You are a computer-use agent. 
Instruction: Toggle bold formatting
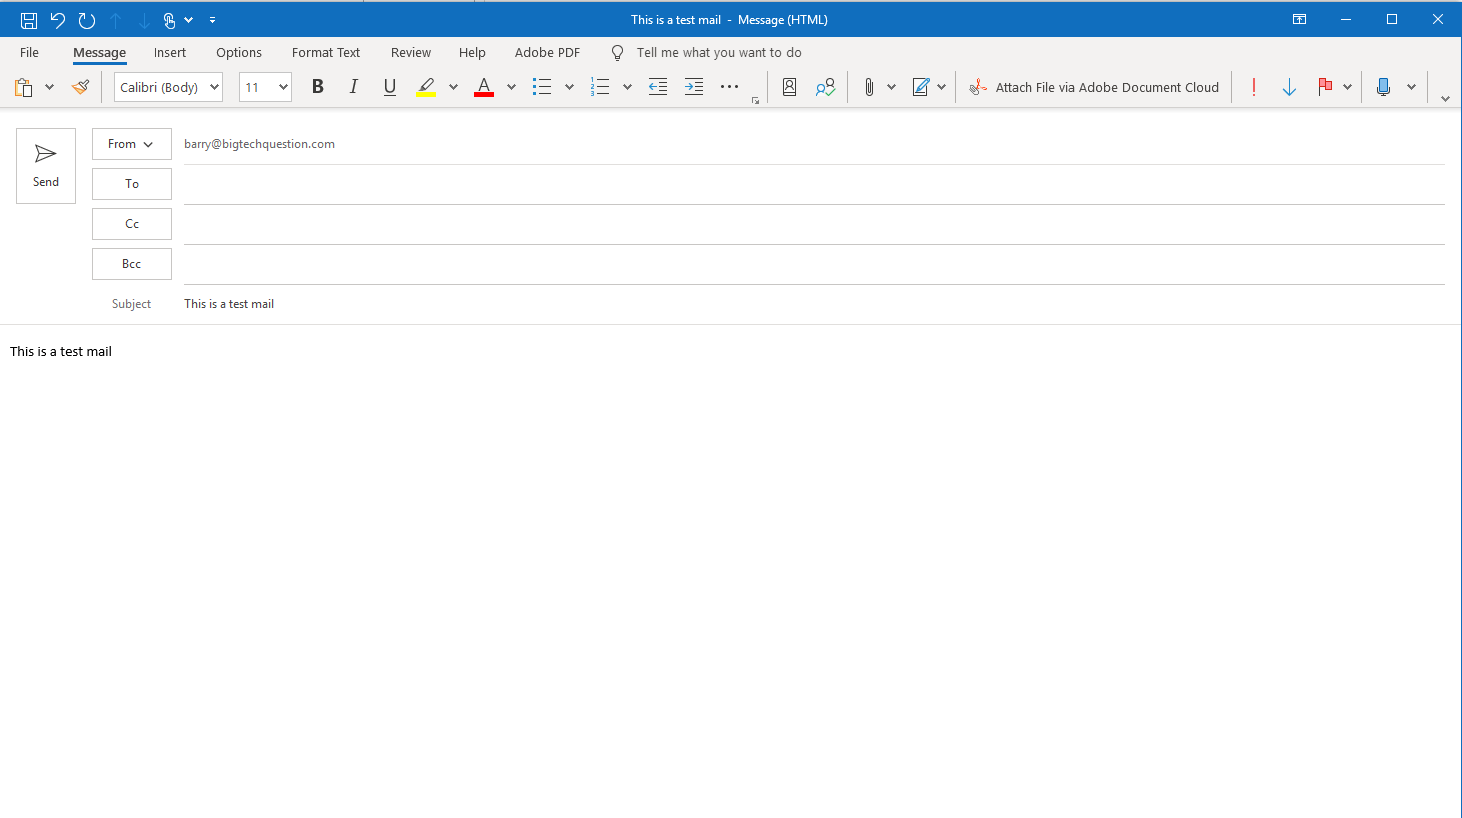(x=317, y=87)
